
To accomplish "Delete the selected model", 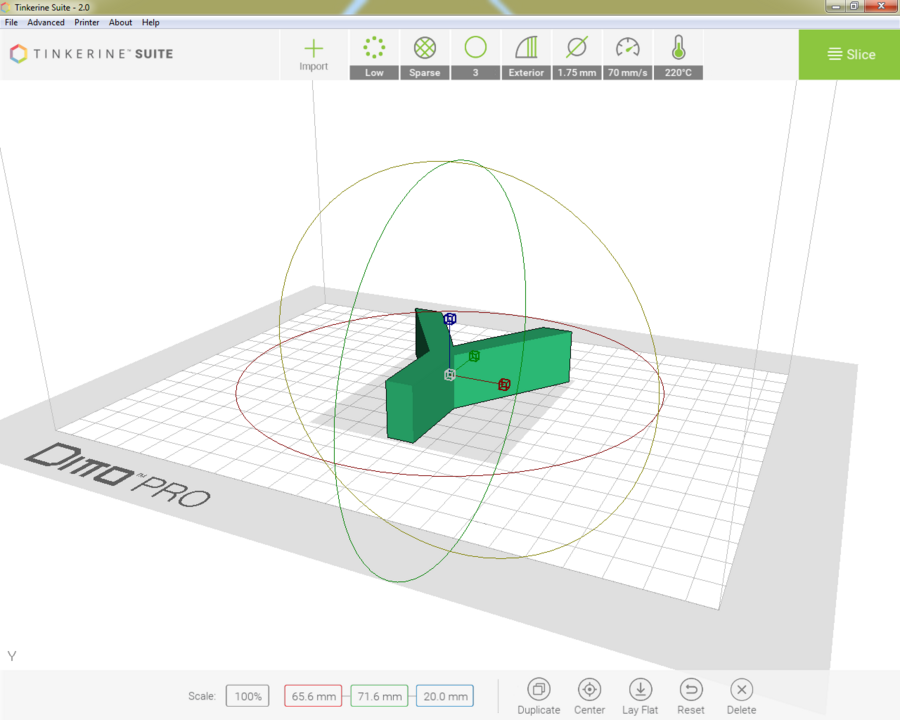I will (741, 695).
